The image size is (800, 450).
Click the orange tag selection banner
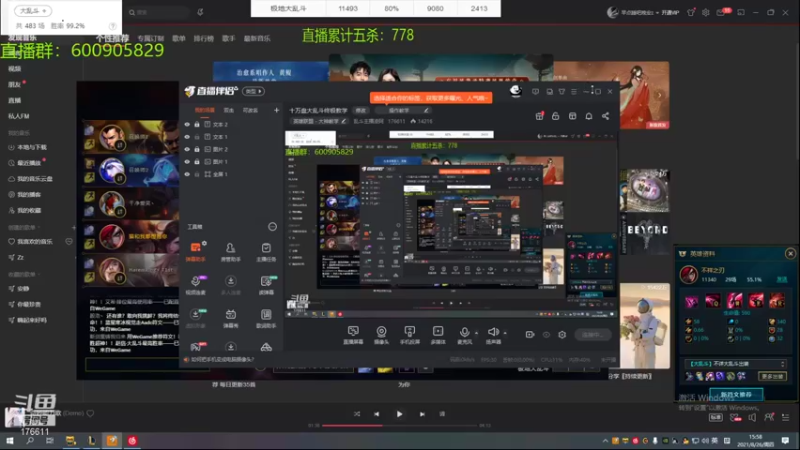(431, 97)
